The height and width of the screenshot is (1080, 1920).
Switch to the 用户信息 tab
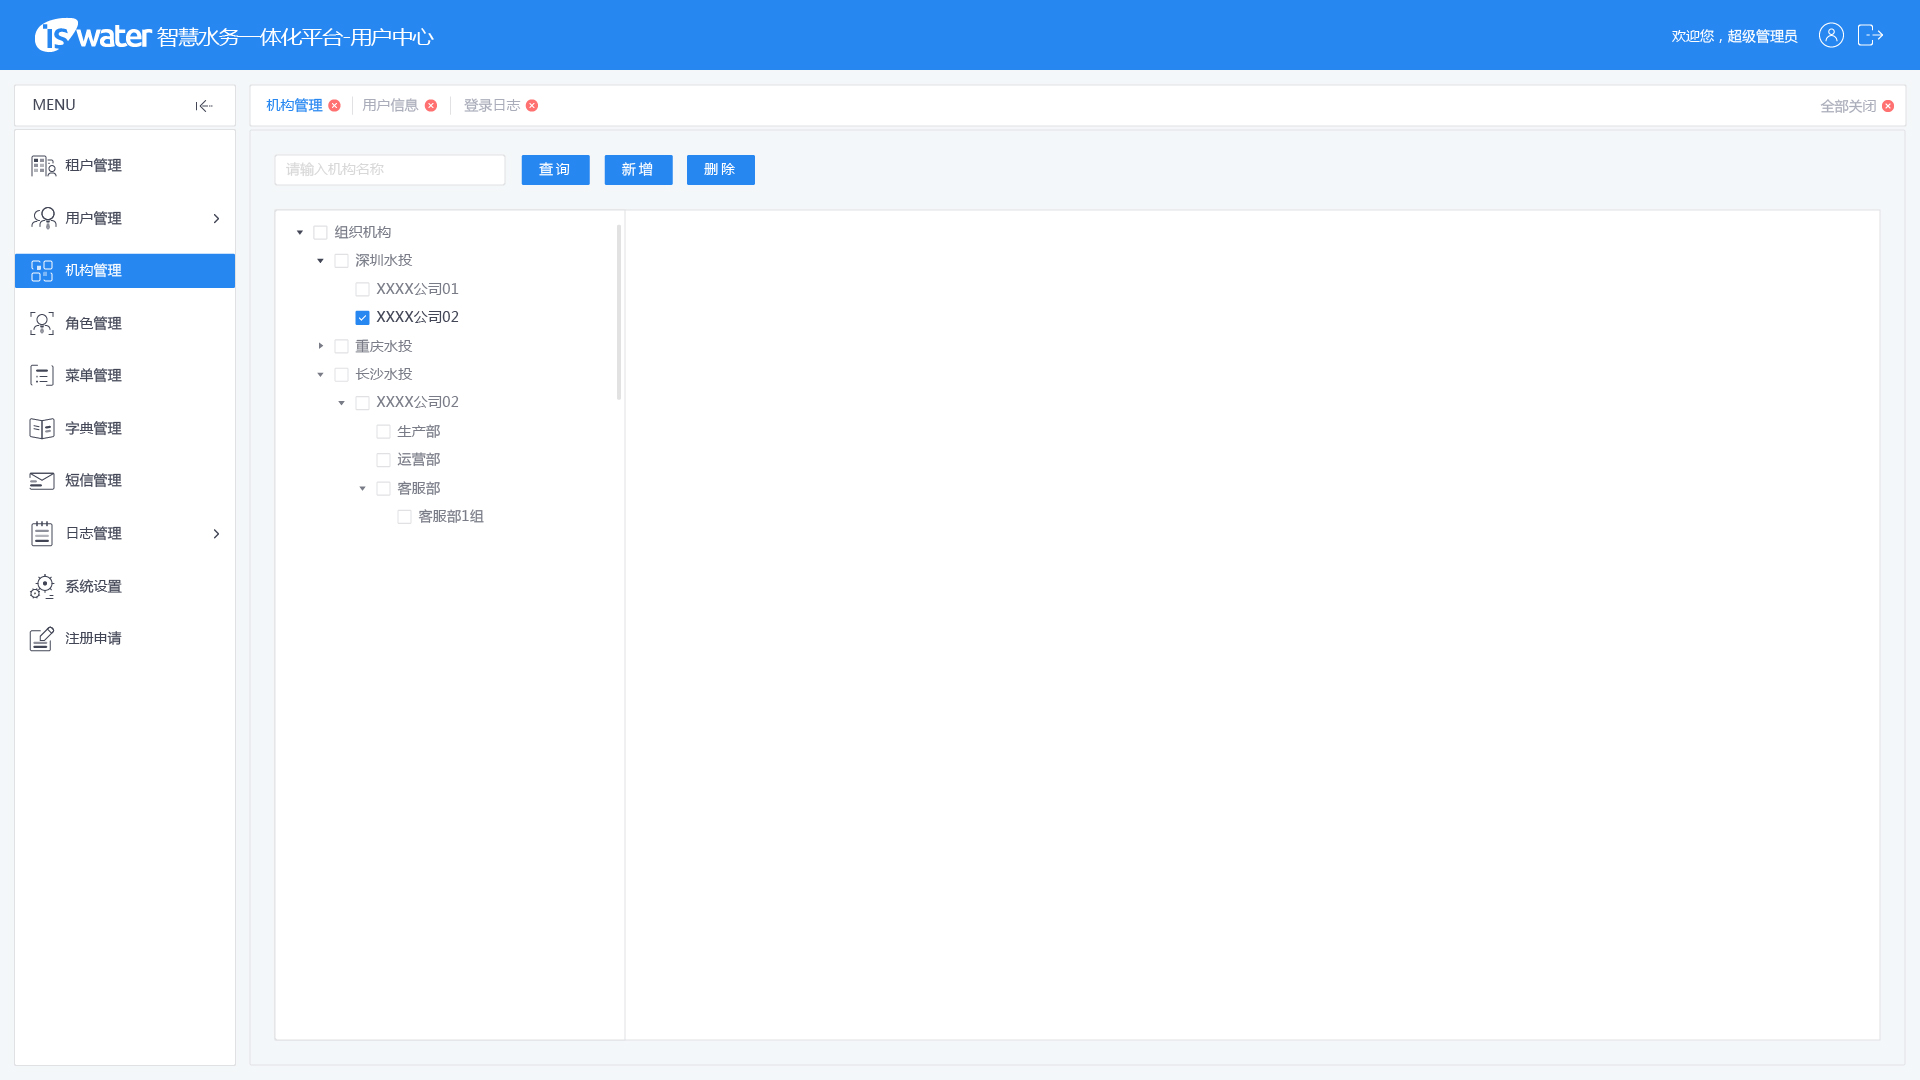click(390, 106)
